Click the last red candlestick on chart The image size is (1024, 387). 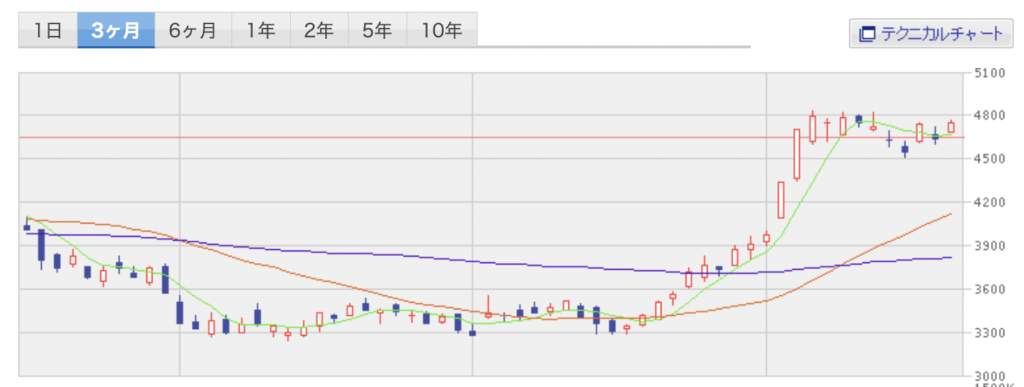coord(951,127)
